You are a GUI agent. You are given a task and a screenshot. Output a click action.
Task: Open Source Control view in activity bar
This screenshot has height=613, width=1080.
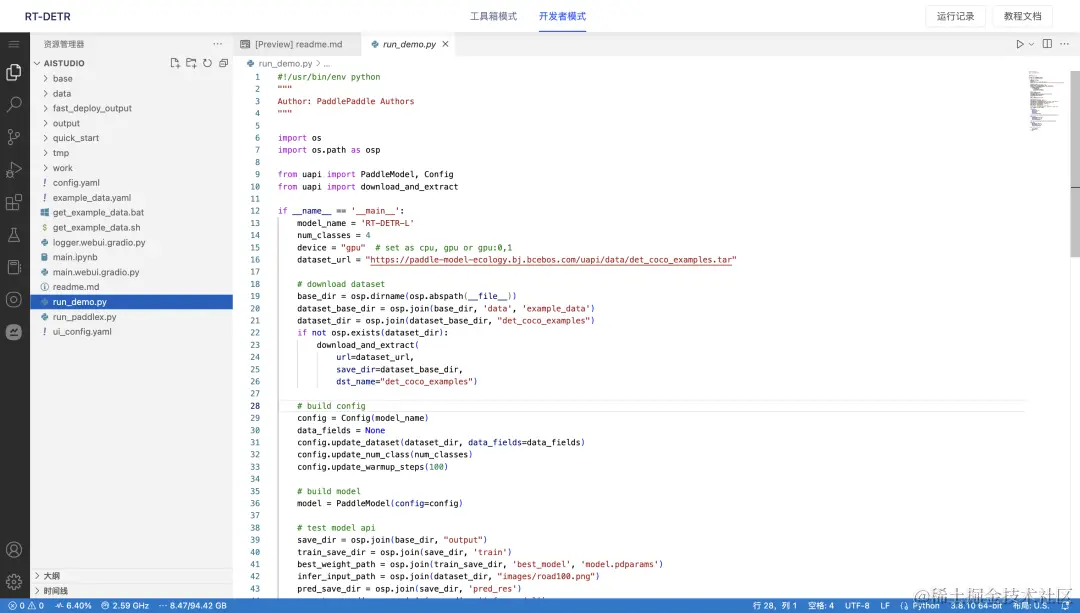[14, 137]
